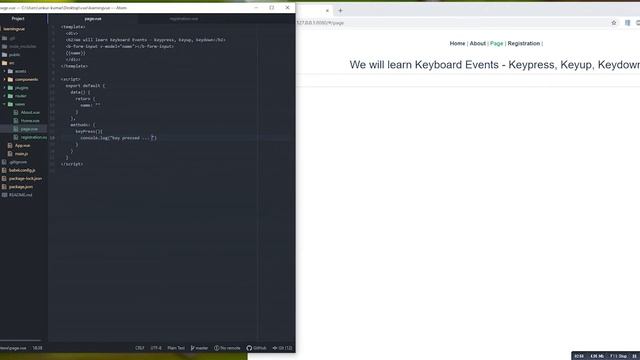This screenshot has width=640, height=360.
Task: Click the browser address bar
Action: coord(451,23)
